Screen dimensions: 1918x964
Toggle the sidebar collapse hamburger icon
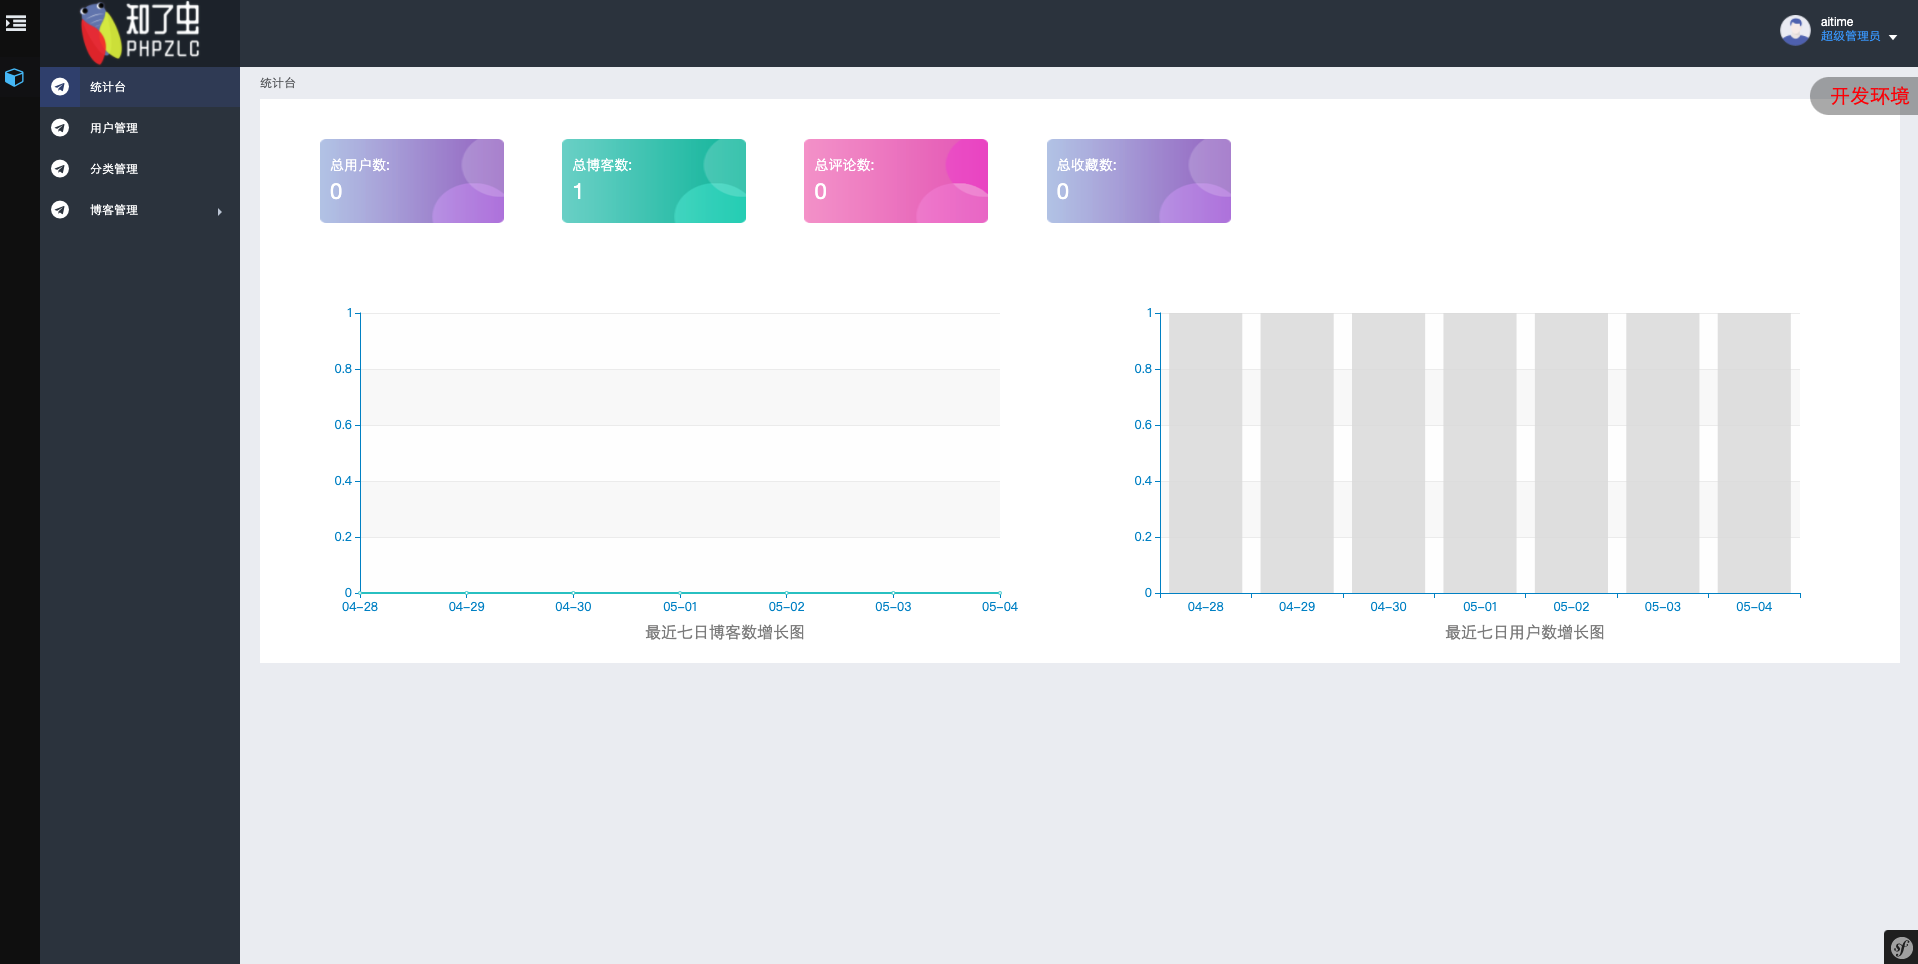[x=16, y=22]
